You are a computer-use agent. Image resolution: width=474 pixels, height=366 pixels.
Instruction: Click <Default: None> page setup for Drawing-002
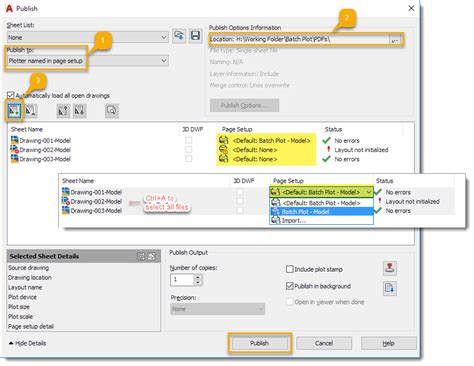pos(255,150)
